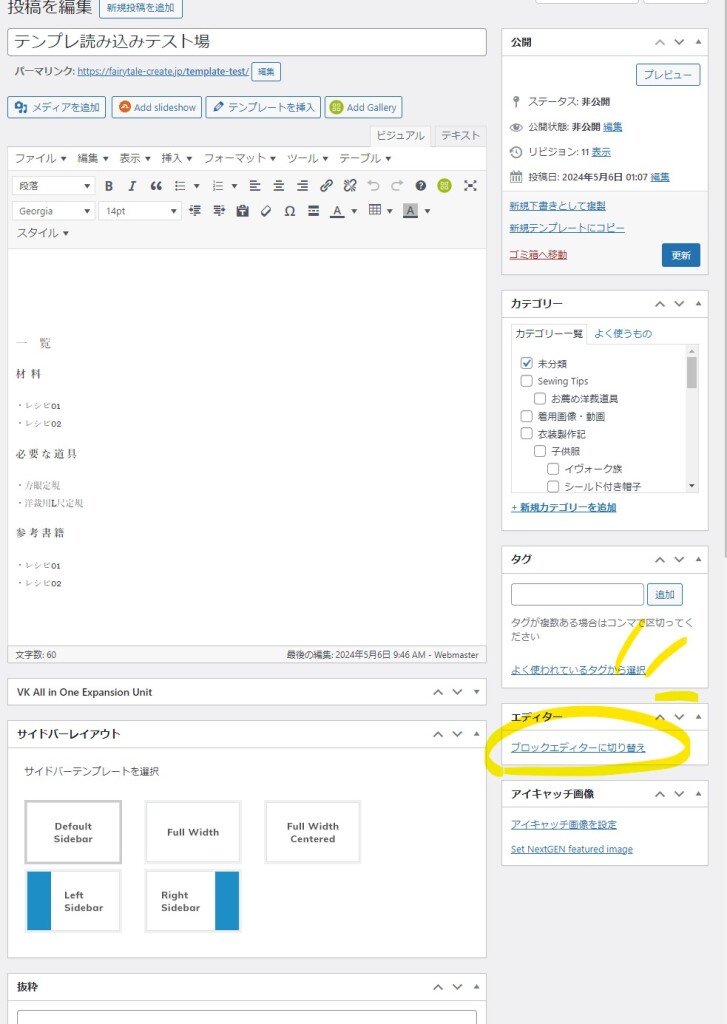727x1024 pixels.
Task: Check the Sewing Tips category
Action: click(527, 381)
